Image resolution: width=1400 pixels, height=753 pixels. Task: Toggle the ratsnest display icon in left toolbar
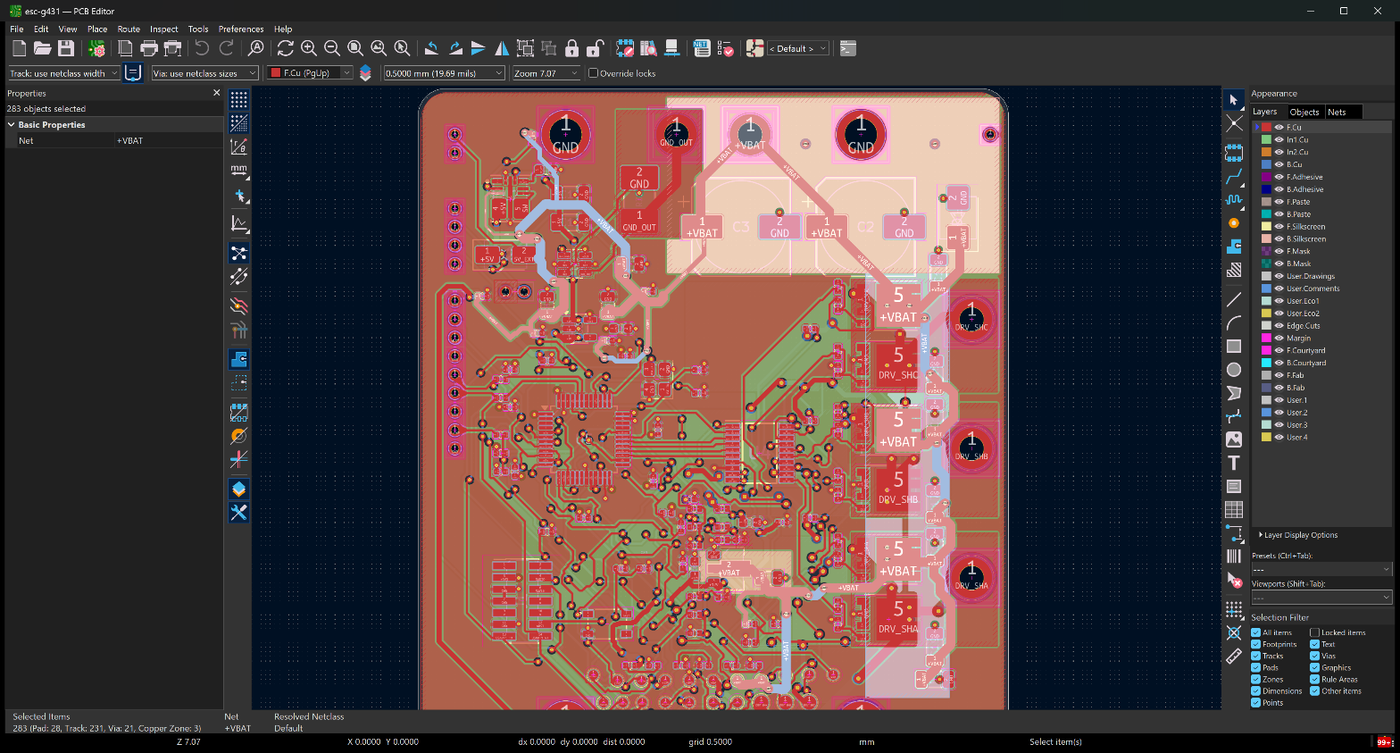click(239, 253)
